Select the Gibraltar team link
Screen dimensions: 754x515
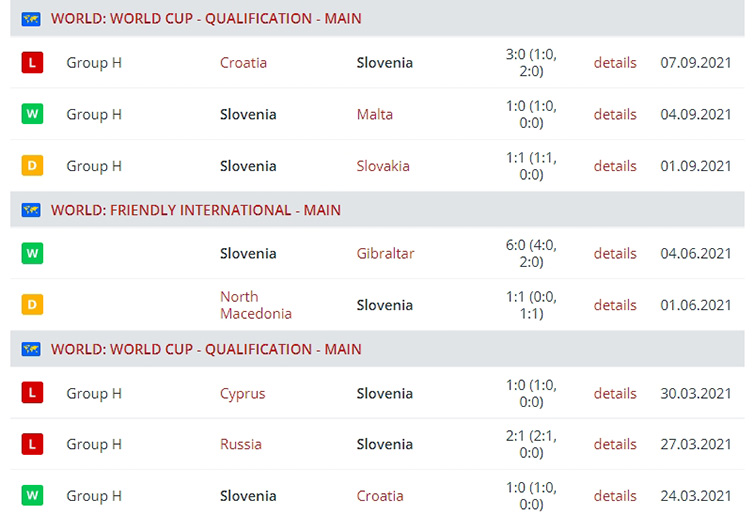[385, 253]
